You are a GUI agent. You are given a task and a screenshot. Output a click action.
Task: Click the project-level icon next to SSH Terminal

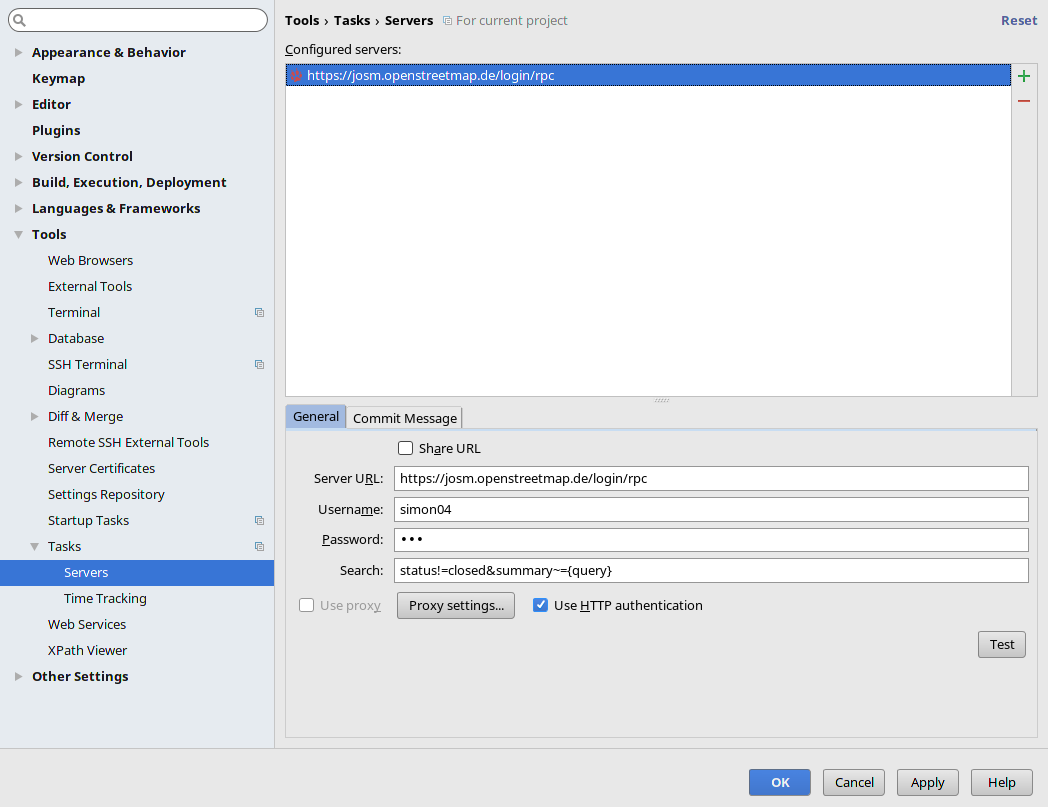coord(259,365)
